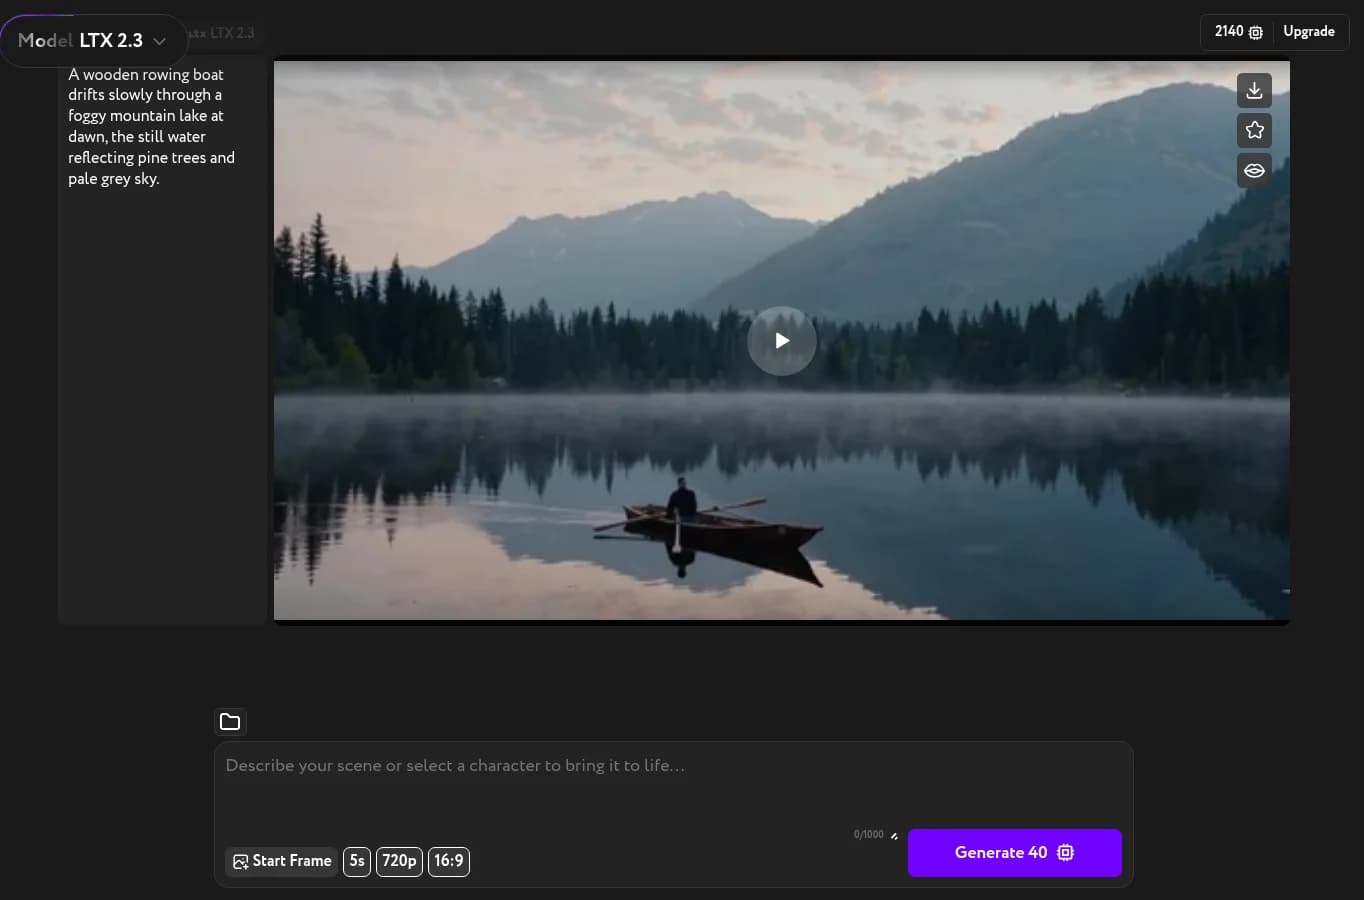Viewport: 1364px width, 900px height.
Task: Add a Start Frame image
Action: point(281,861)
